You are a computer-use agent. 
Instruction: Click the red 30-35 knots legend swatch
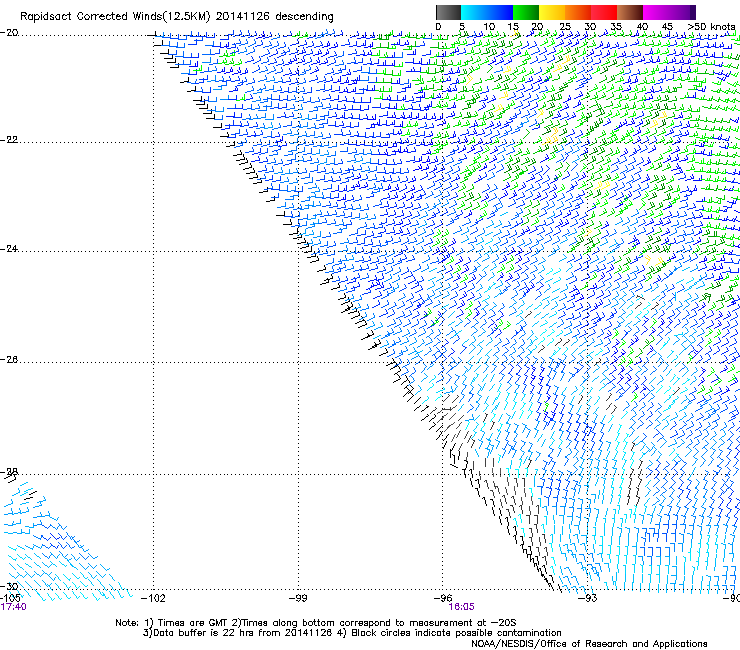[x=604, y=12]
